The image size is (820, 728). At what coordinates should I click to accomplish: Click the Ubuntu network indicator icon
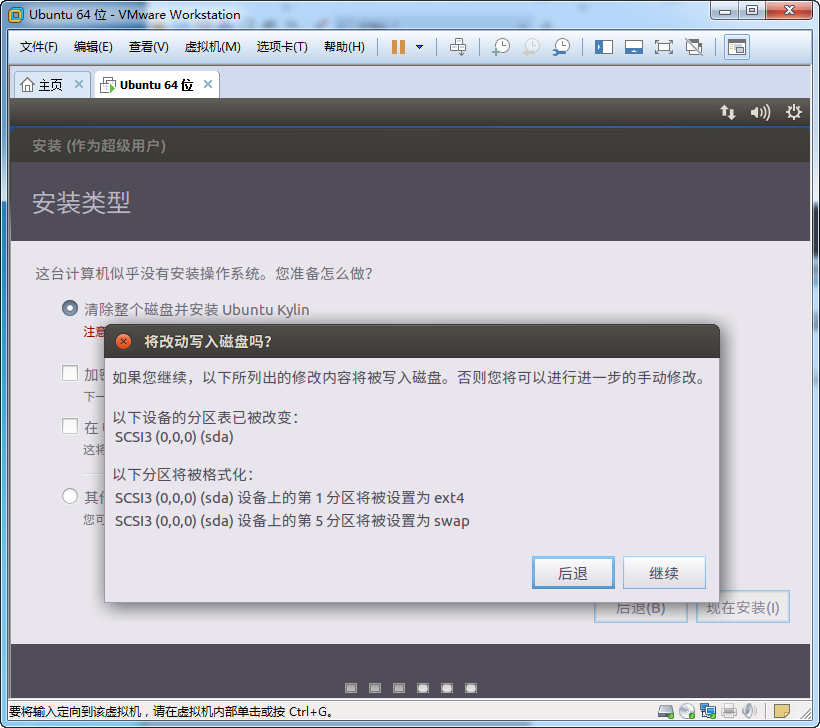pyautogui.click(x=727, y=112)
